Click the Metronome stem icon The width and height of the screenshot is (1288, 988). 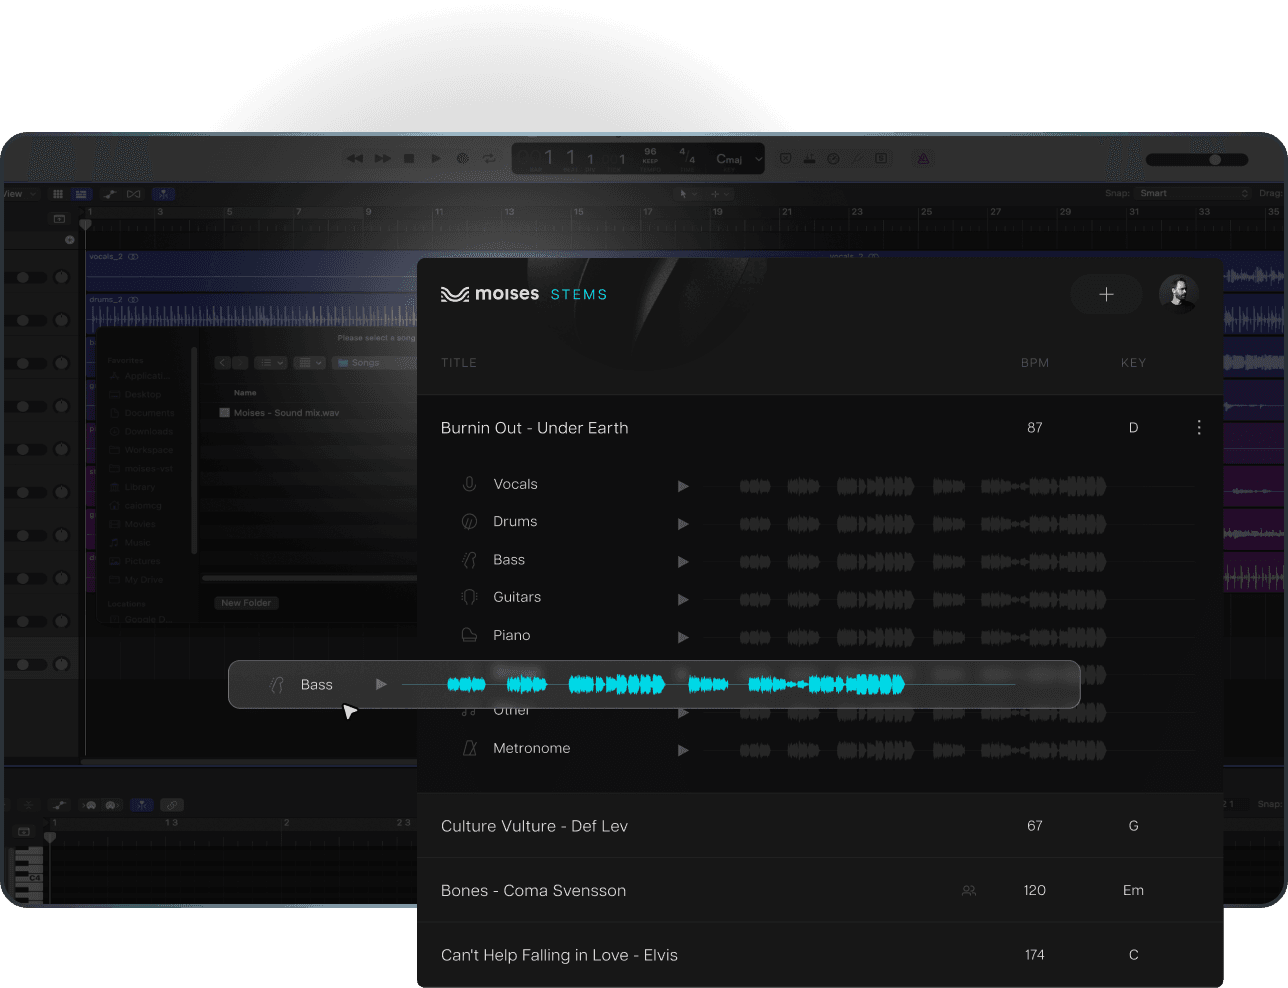469,748
